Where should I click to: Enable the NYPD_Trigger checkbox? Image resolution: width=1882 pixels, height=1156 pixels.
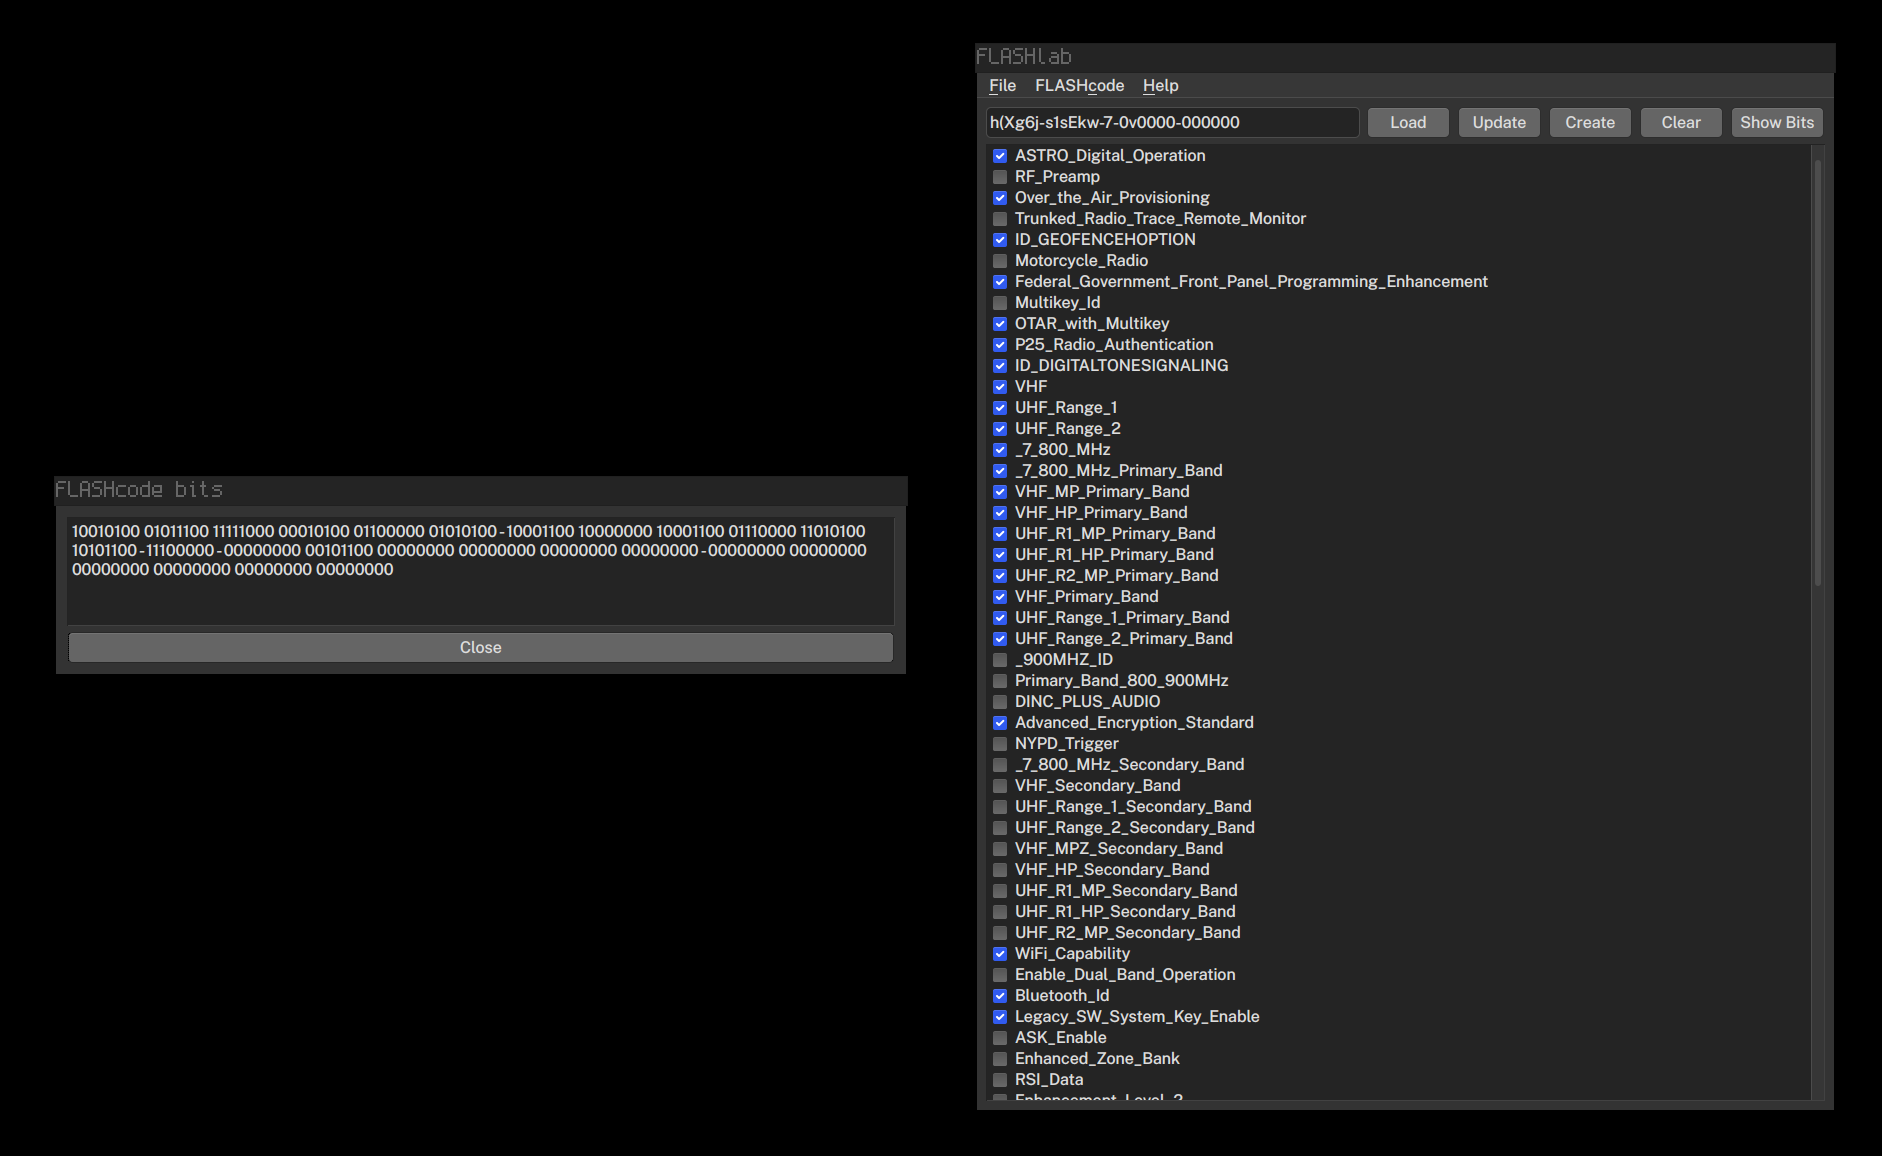(1000, 743)
